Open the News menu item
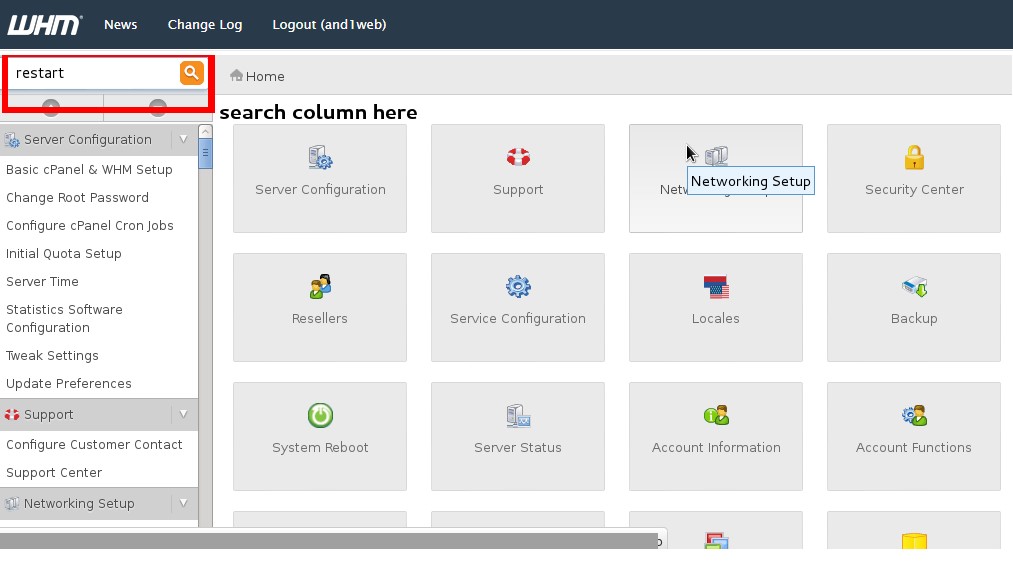1013x564 pixels. pyautogui.click(x=120, y=25)
